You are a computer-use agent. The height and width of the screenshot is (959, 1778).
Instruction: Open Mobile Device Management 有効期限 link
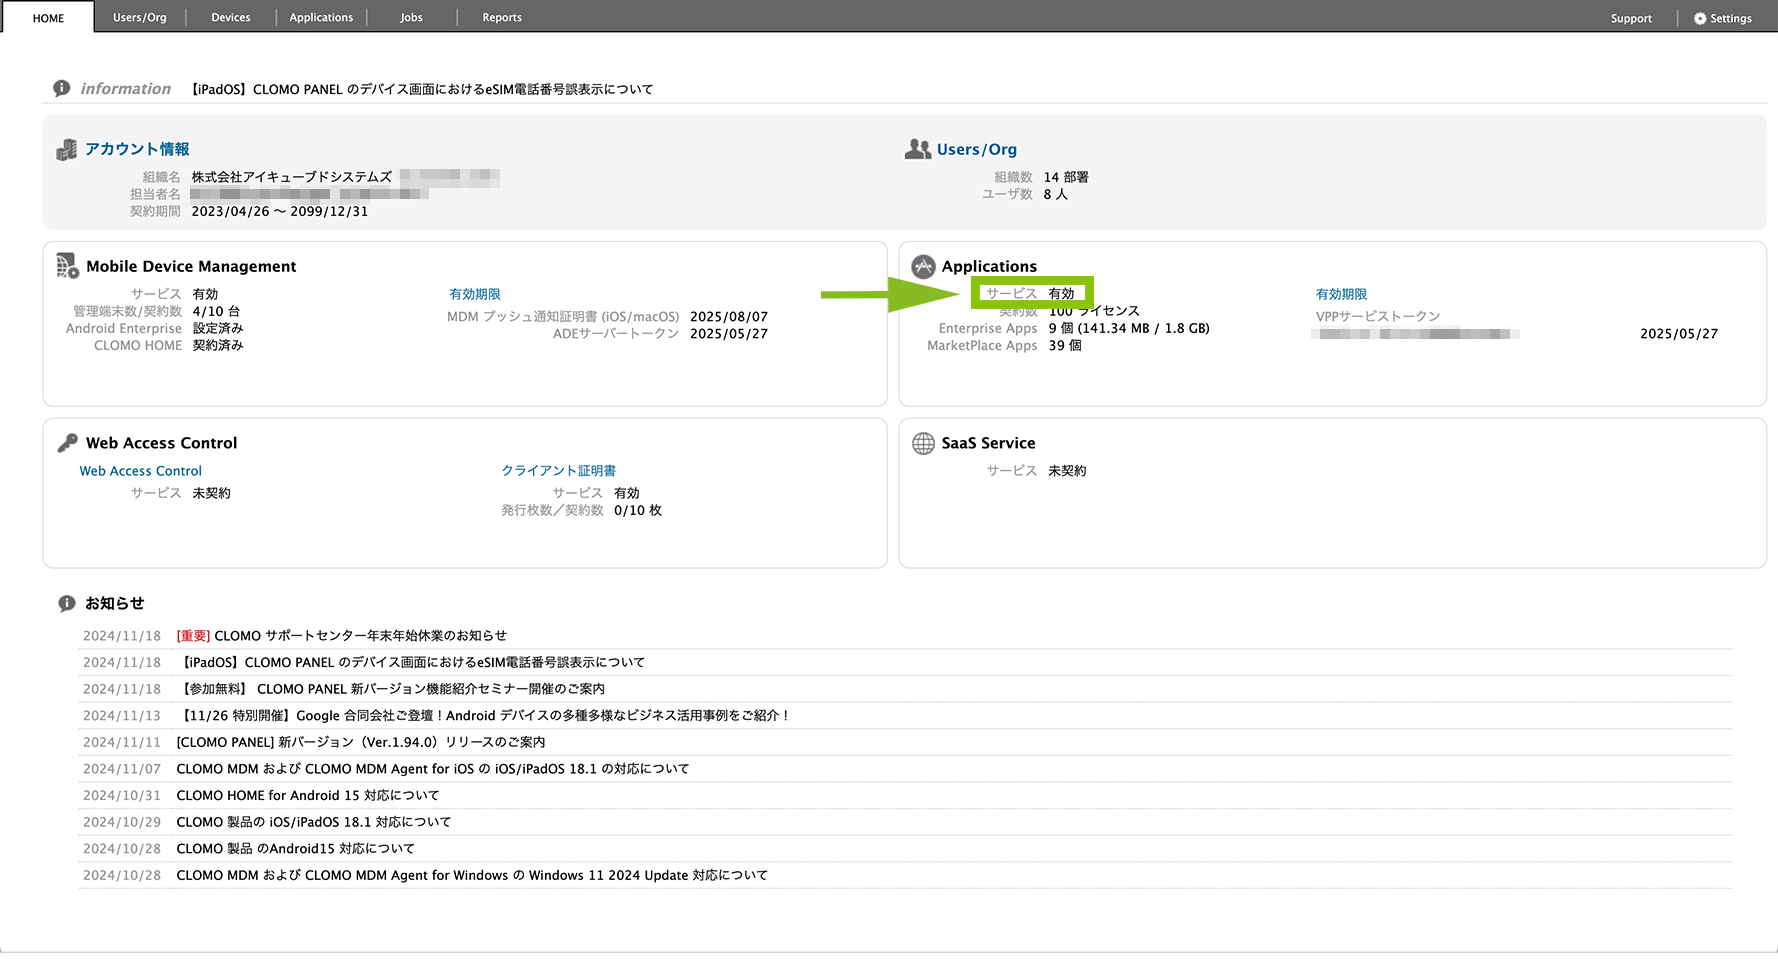pyautogui.click(x=475, y=294)
